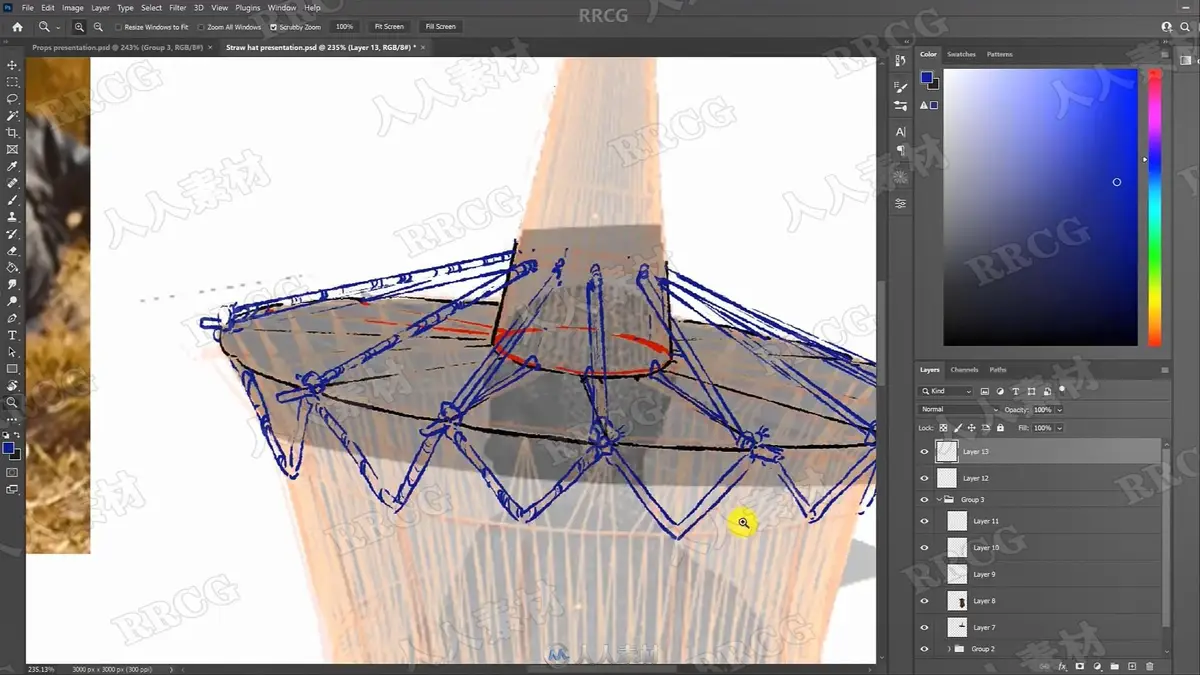The width and height of the screenshot is (1200, 675).
Task: Collapse the Group 3 folder
Action: pyautogui.click(x=938, y=499)
